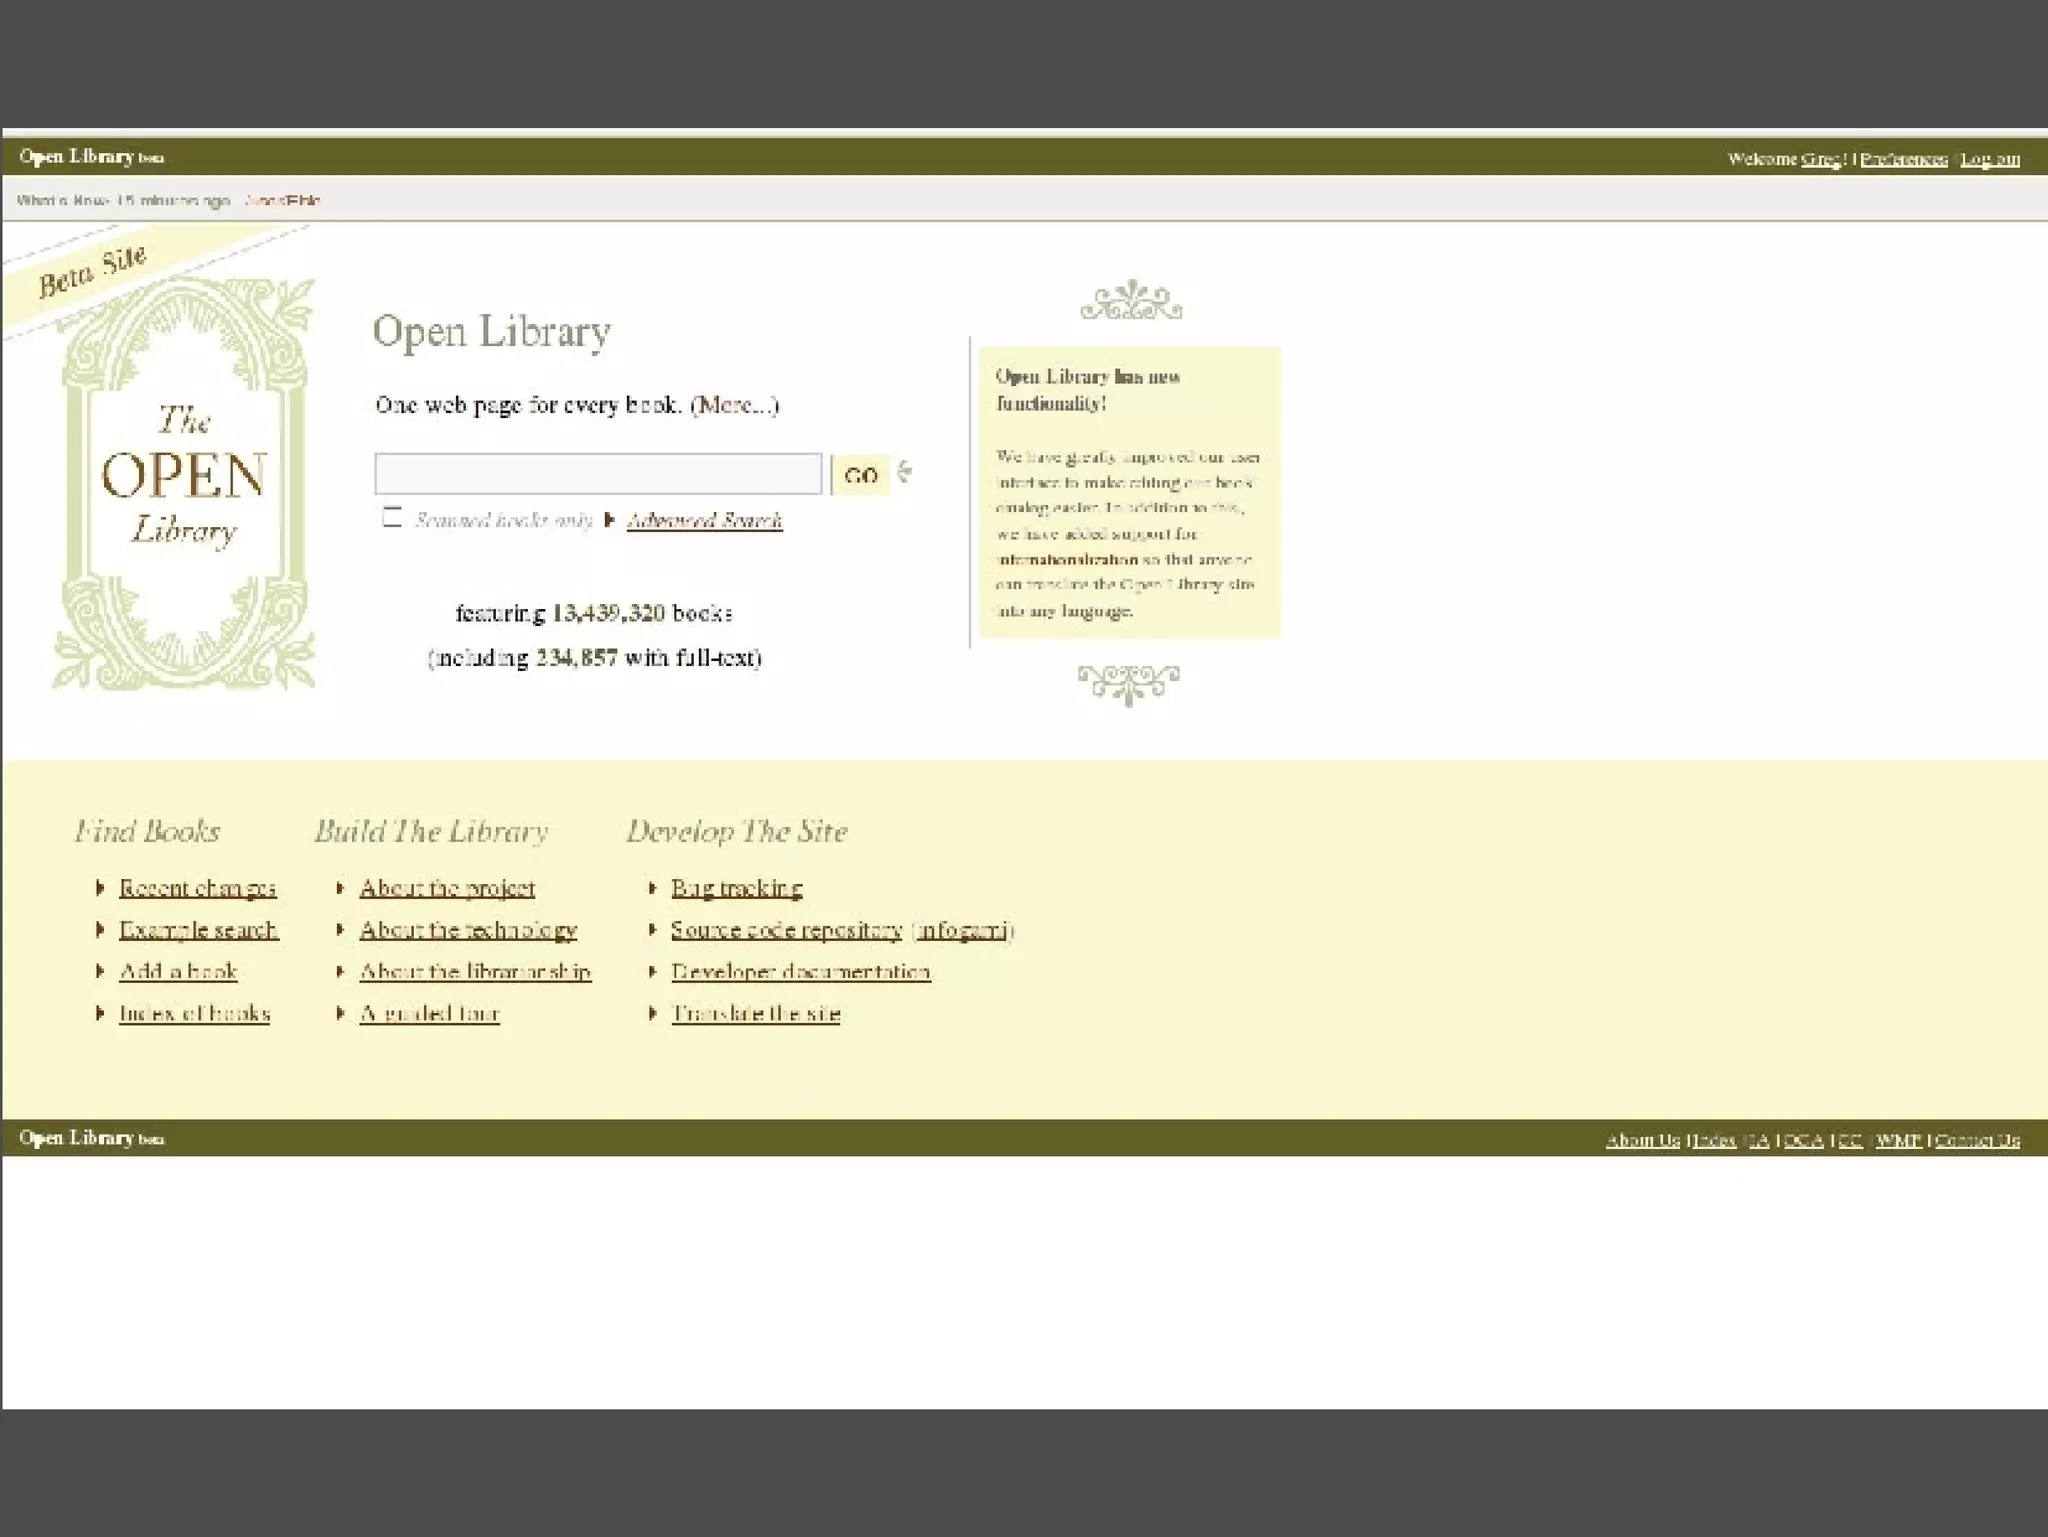Screen dimensions: 2048x1537
Task: Open the Advanced Search link
Action: pyautogui.click(x=704, y=520)
